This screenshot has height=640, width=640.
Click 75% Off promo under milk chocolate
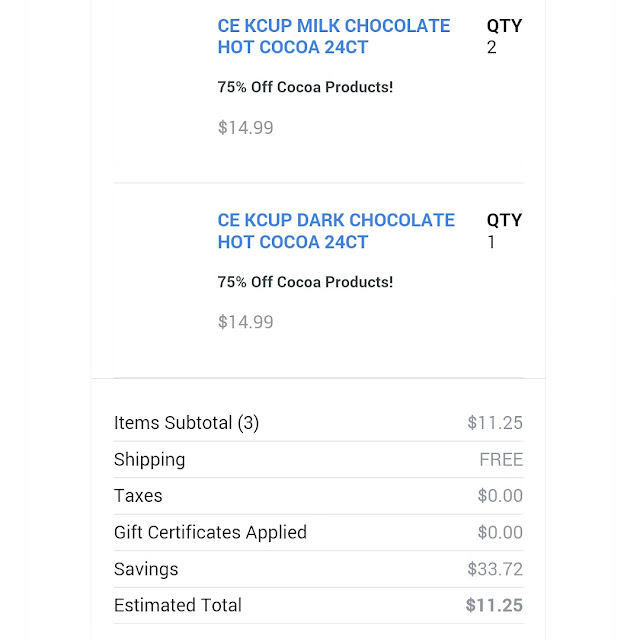pos(305,87)
